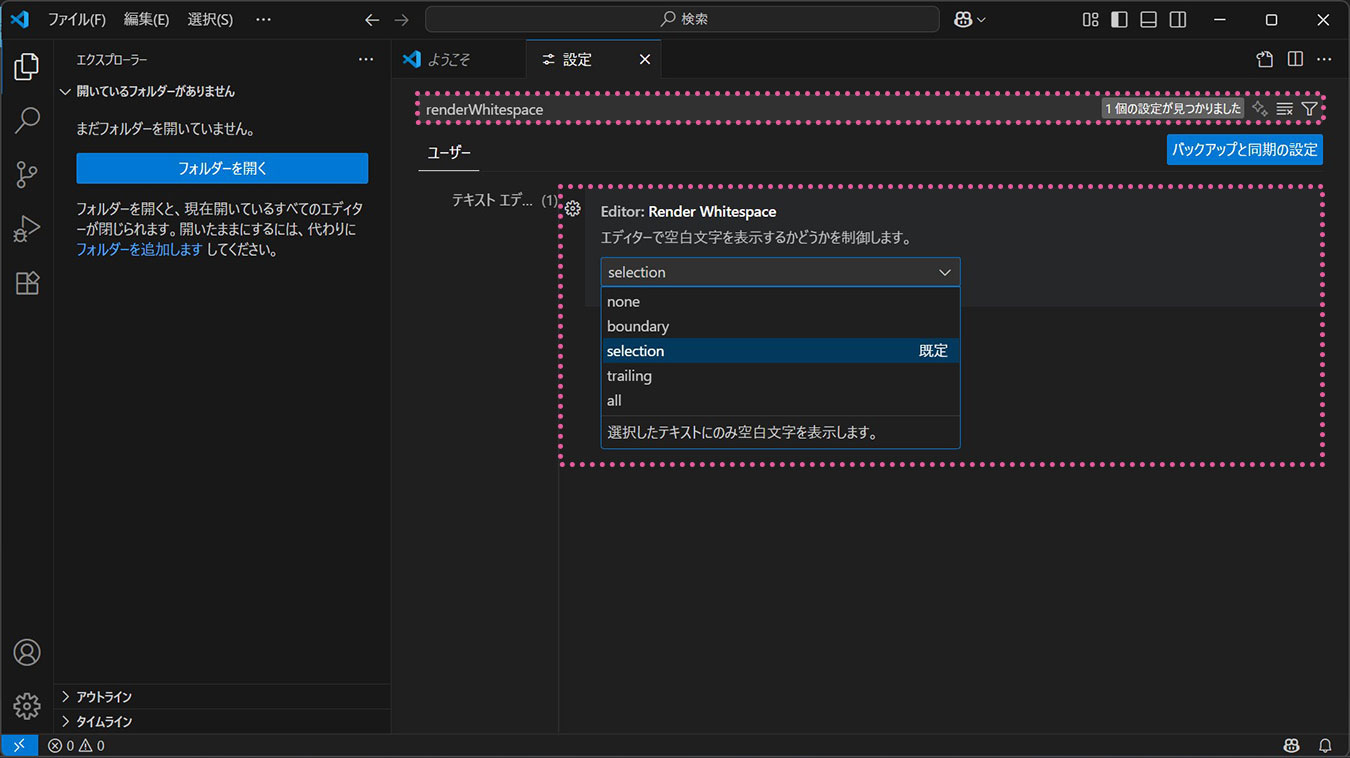Open editor More Actions ellipsis
Viewport: 1350px width, 758px height.
pyautogui.click(x=1325, y=59)
